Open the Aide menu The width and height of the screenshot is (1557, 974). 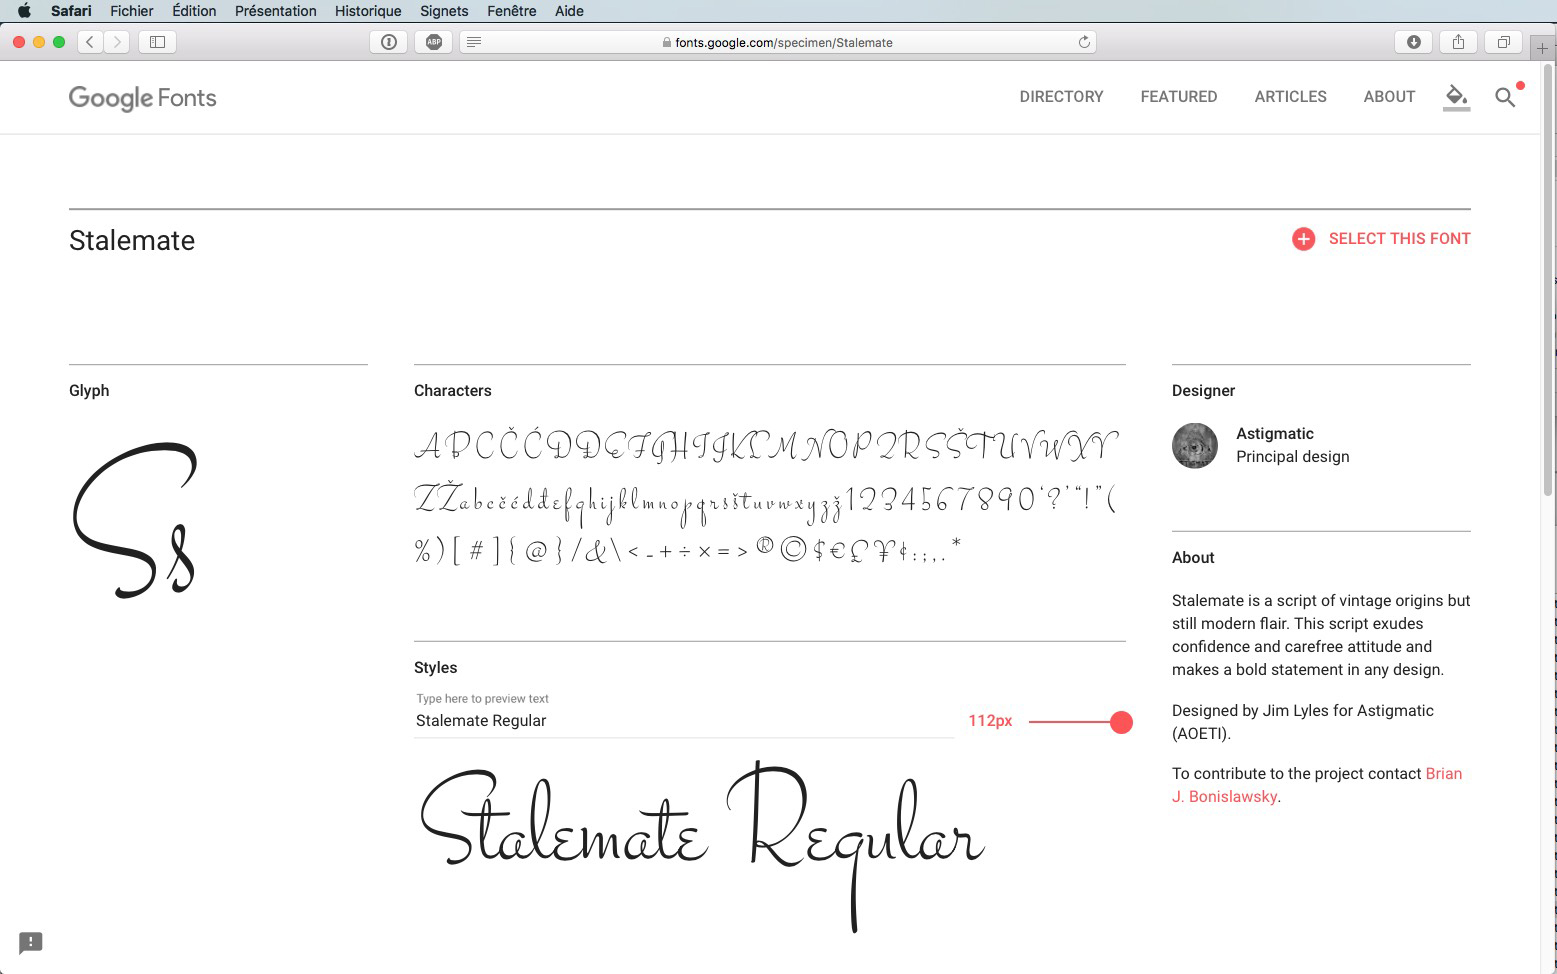[569, 11]
